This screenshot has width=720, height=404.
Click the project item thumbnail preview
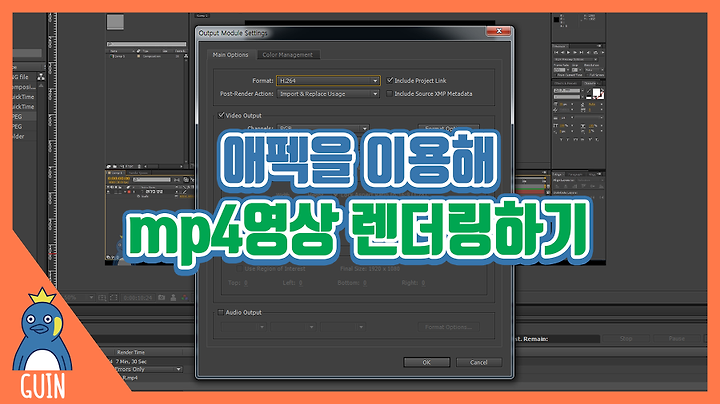(115, 22)
